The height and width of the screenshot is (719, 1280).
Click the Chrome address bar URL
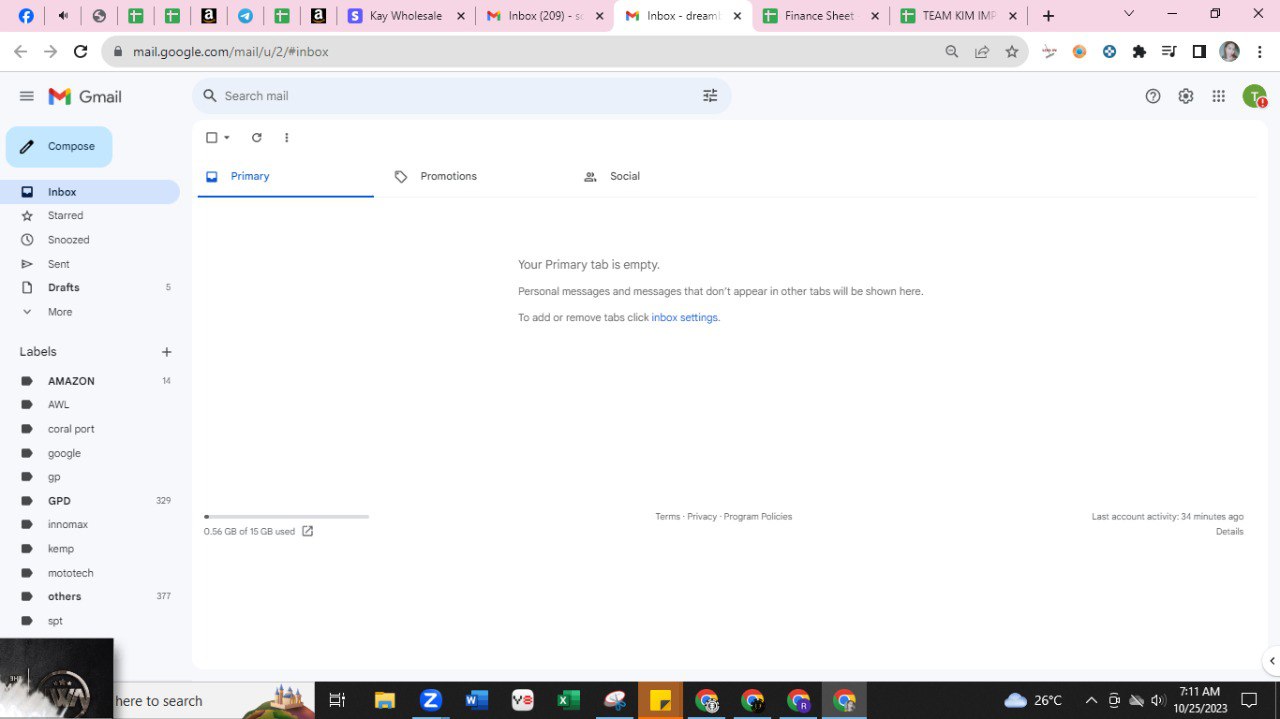point(231,52)
